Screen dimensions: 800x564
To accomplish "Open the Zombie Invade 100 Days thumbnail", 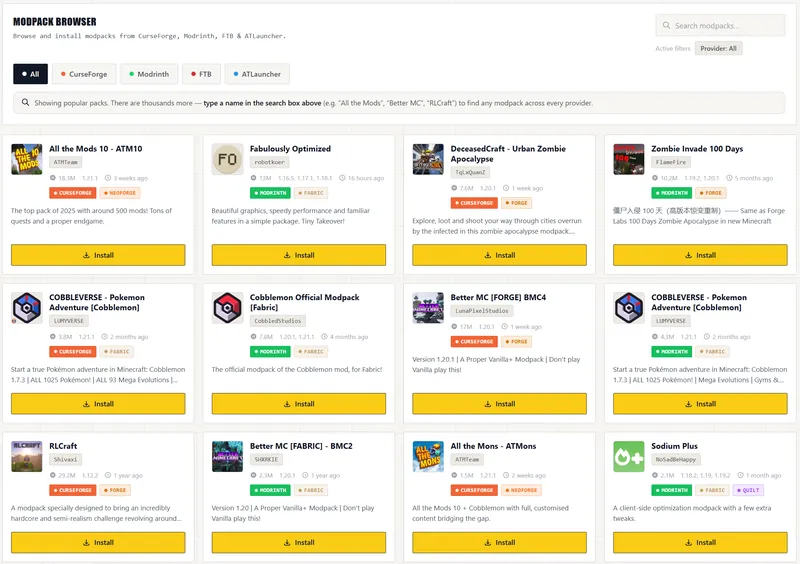I will 629,159.
